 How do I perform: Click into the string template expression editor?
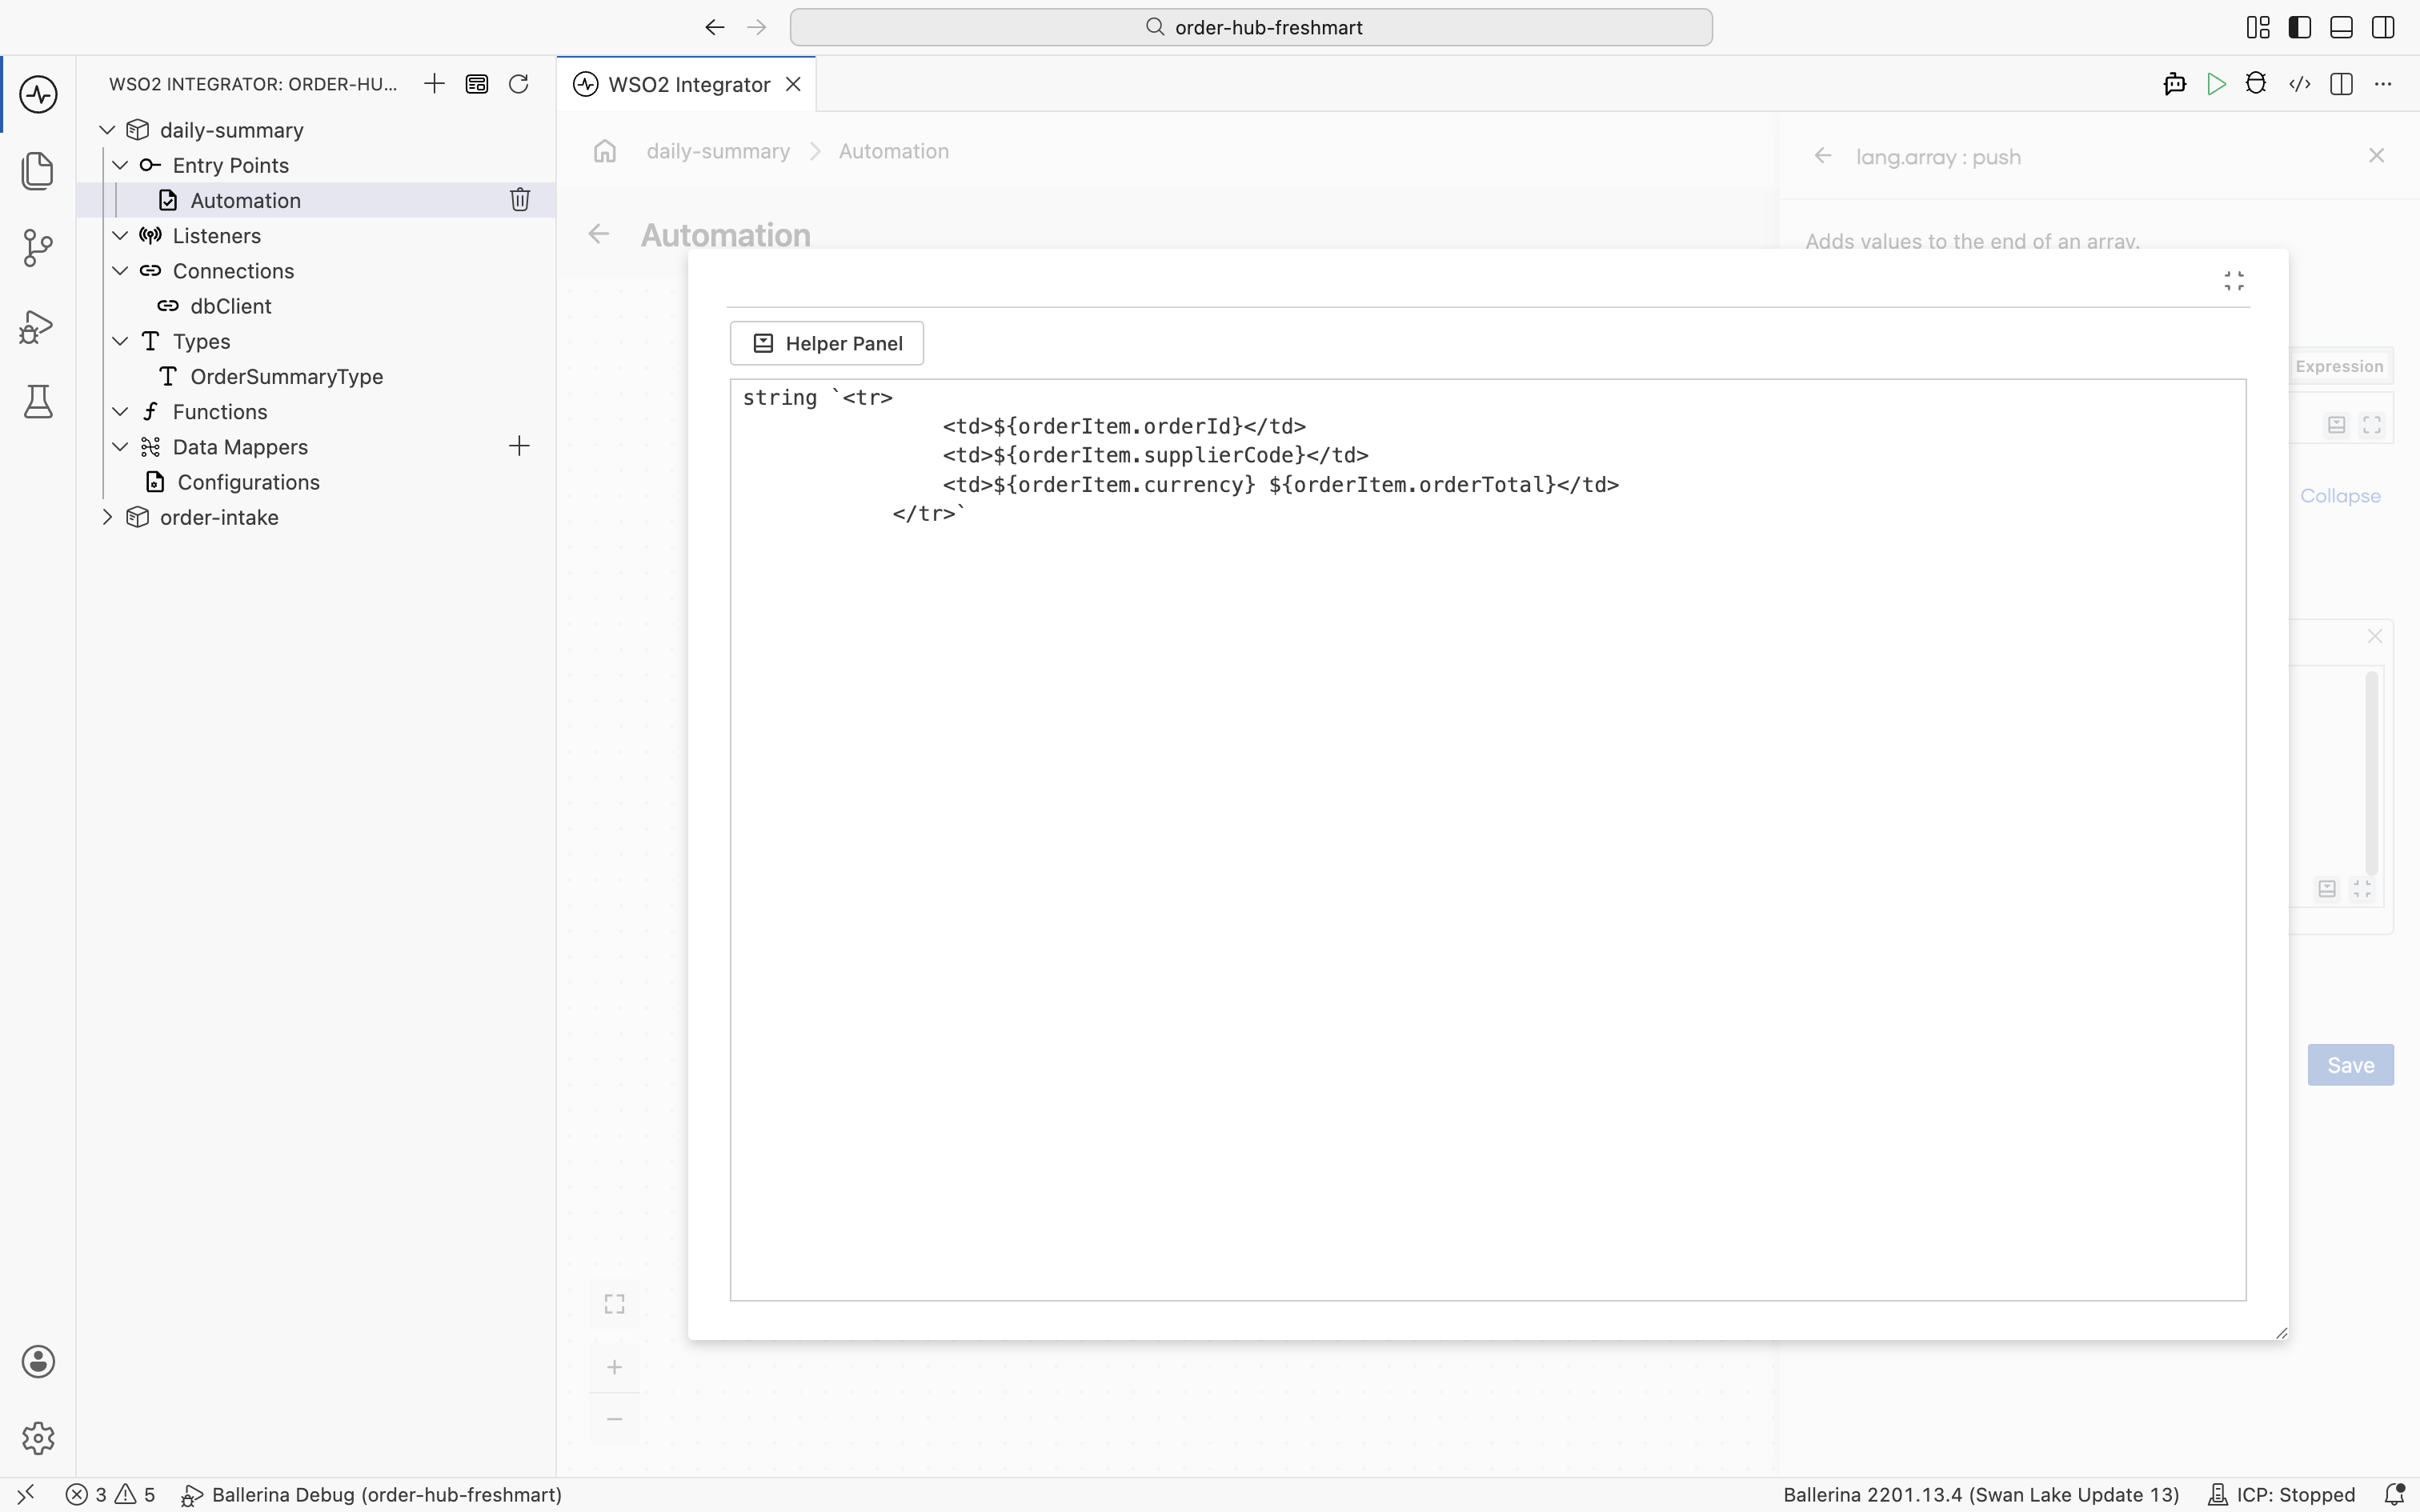click(1488, 840)
